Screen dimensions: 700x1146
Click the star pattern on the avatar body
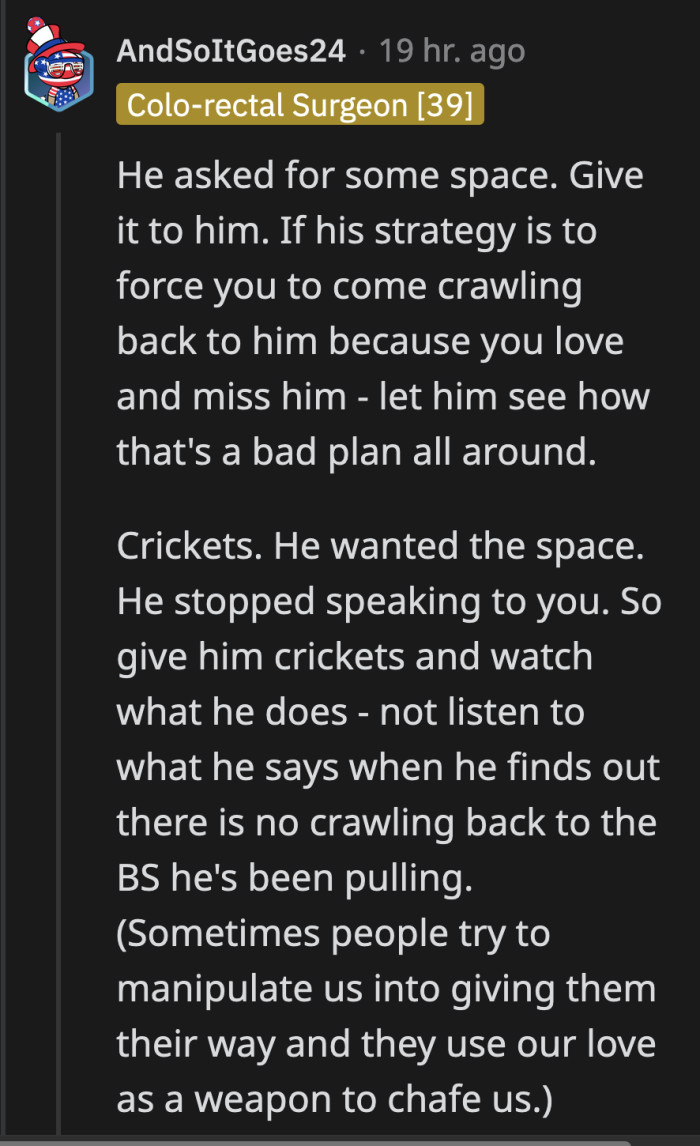(x=65, y=97)
